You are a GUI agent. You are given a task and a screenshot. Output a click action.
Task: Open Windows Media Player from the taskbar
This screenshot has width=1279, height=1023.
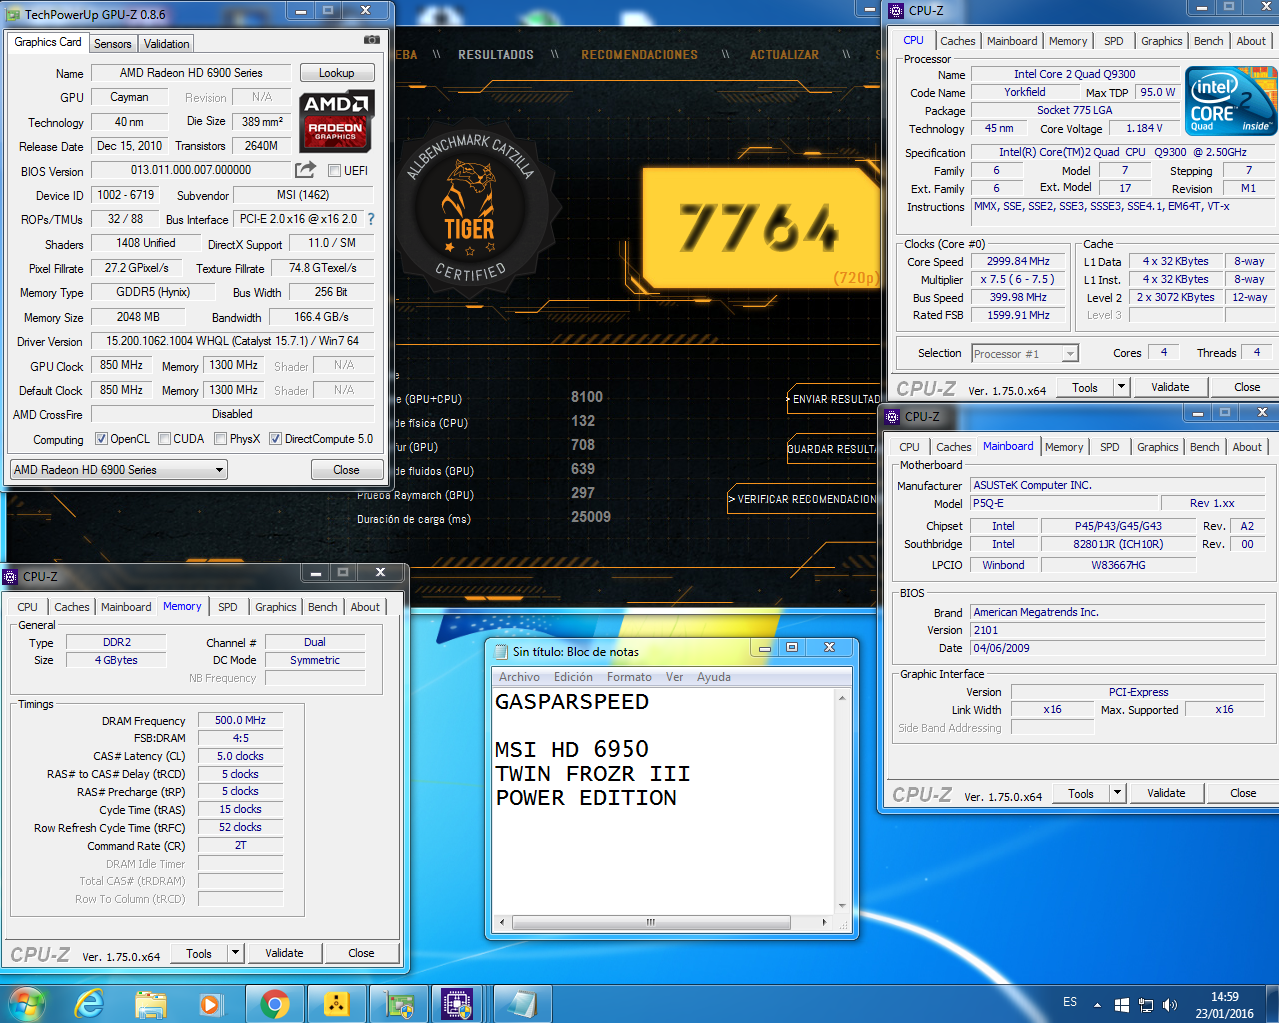click(210, 1003)
